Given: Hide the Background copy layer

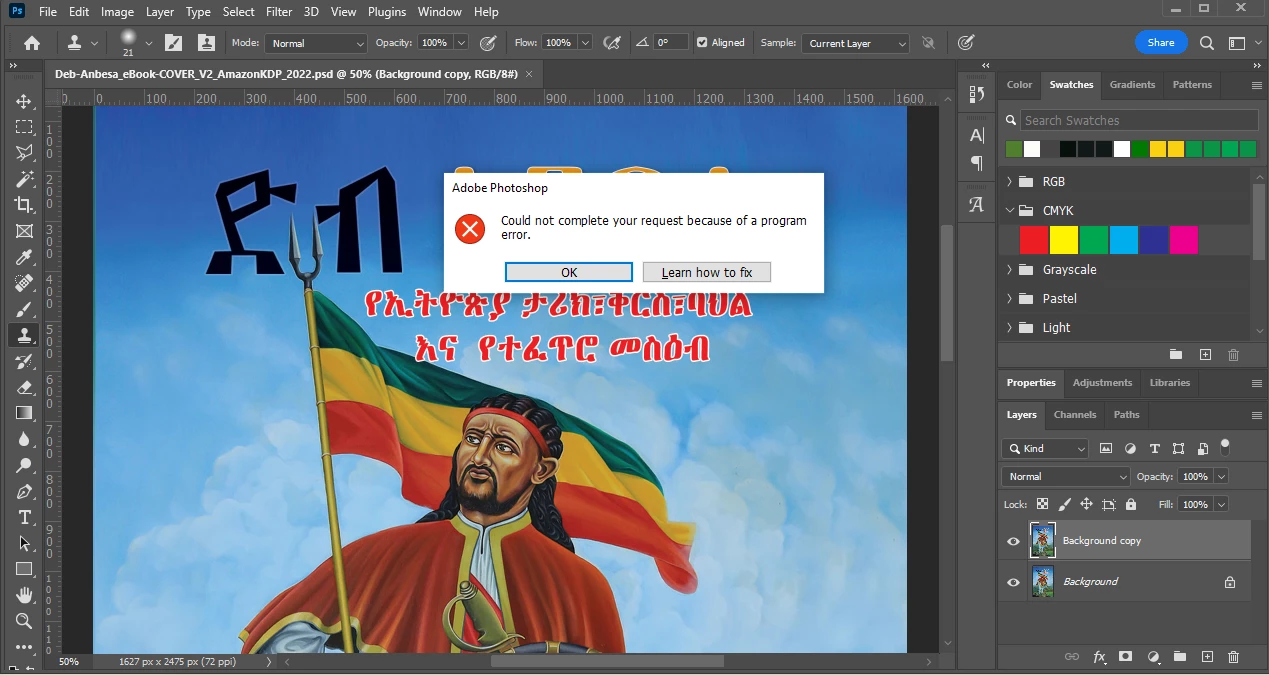Looking at the screenshot, I should (1013, 541).
